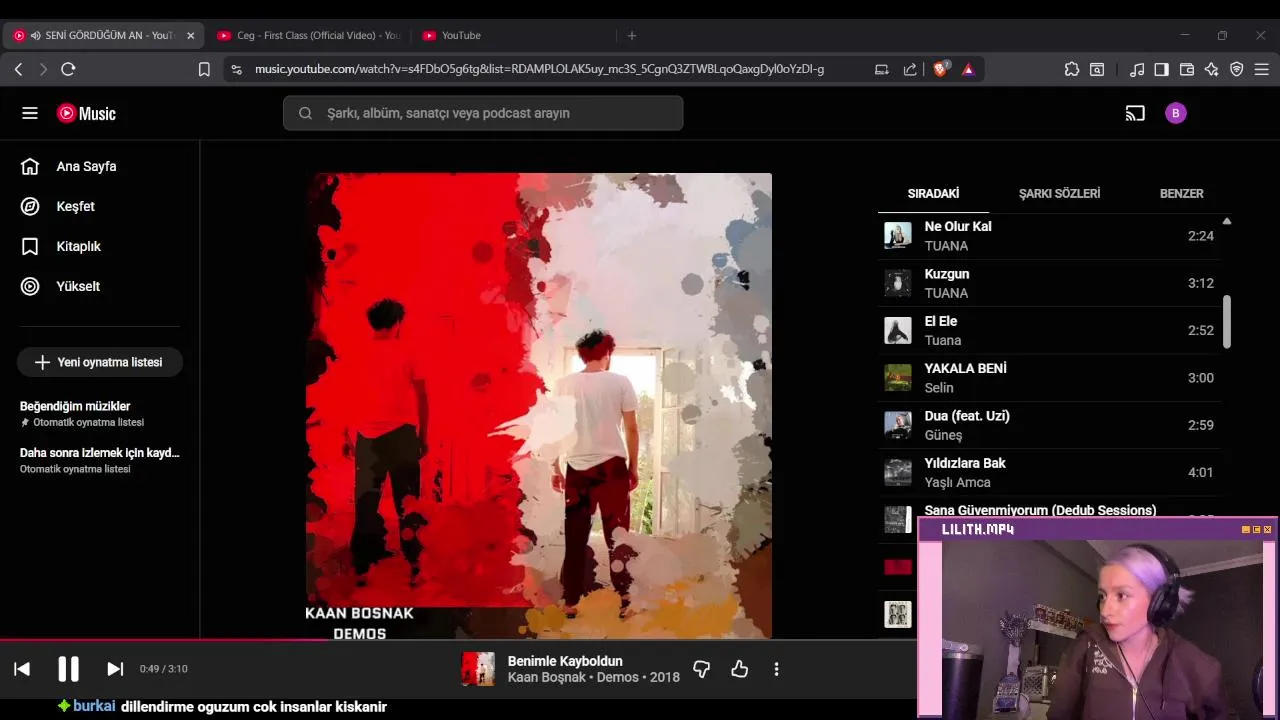This screenshot has height=720, width=1280.
Task: Open the hamburger guide menu
Action: [x=30, y=113]
